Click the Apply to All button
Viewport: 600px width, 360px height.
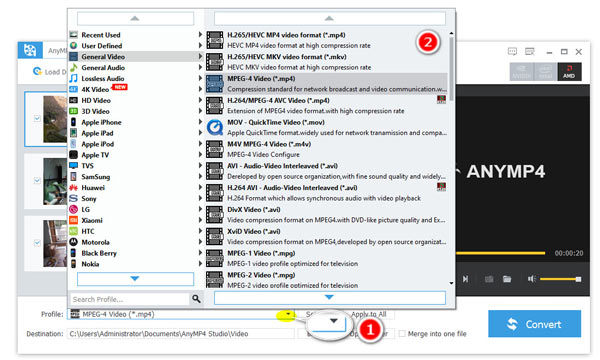[x=368, y=314]
